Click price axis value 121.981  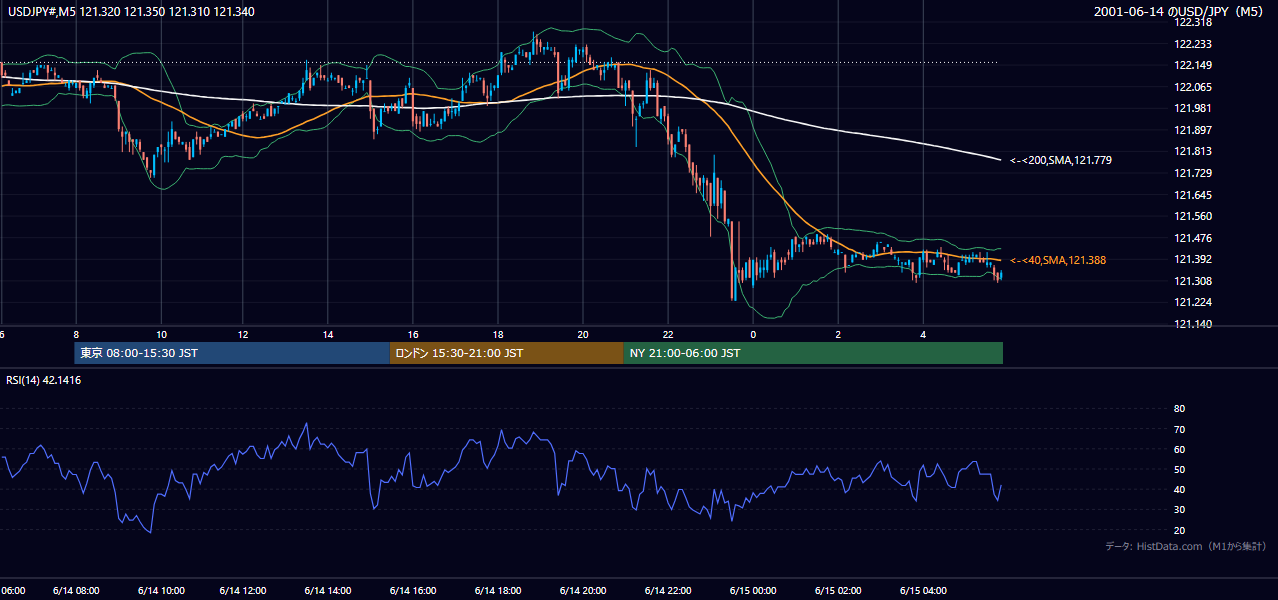1194,108
